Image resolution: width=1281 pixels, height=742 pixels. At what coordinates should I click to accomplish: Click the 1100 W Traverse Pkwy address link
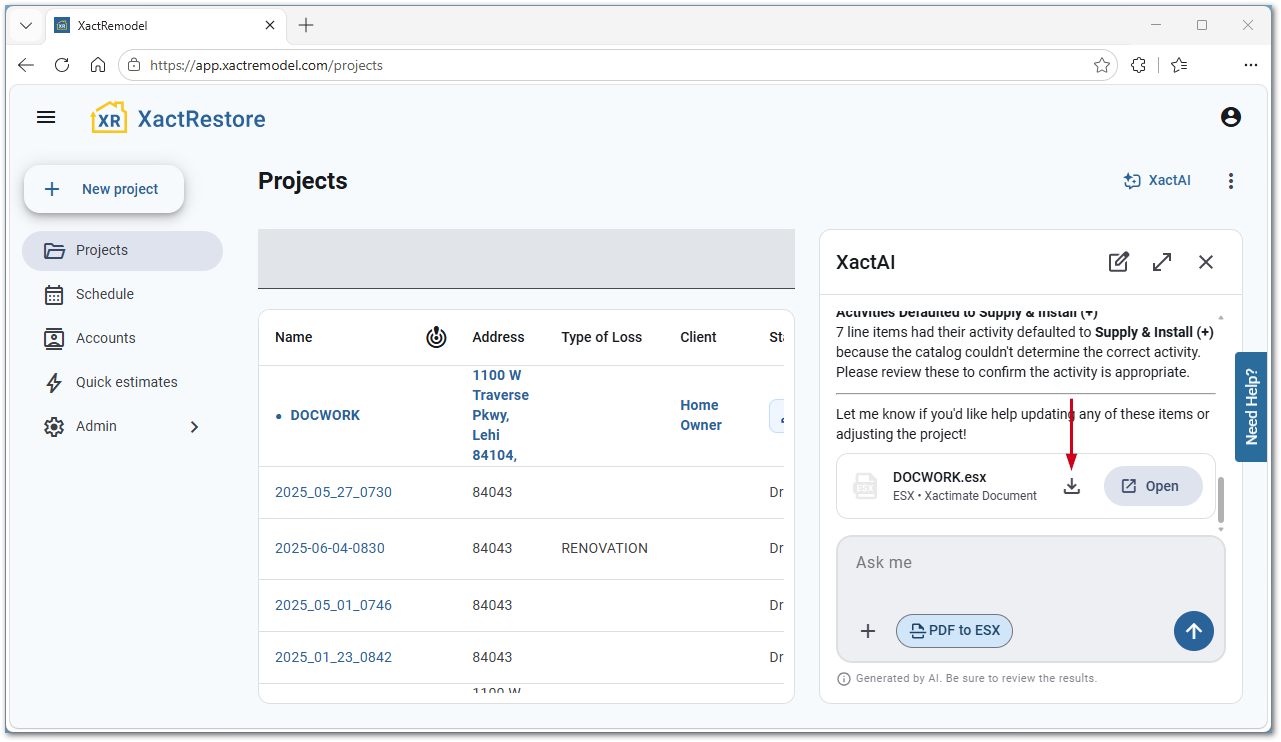tap(500, 415)
